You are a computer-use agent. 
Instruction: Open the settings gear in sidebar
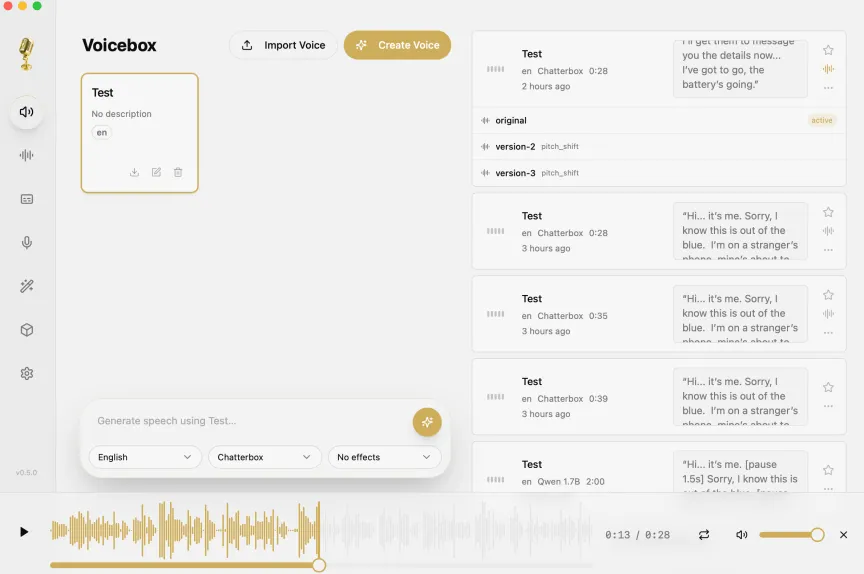coord(26,373)
